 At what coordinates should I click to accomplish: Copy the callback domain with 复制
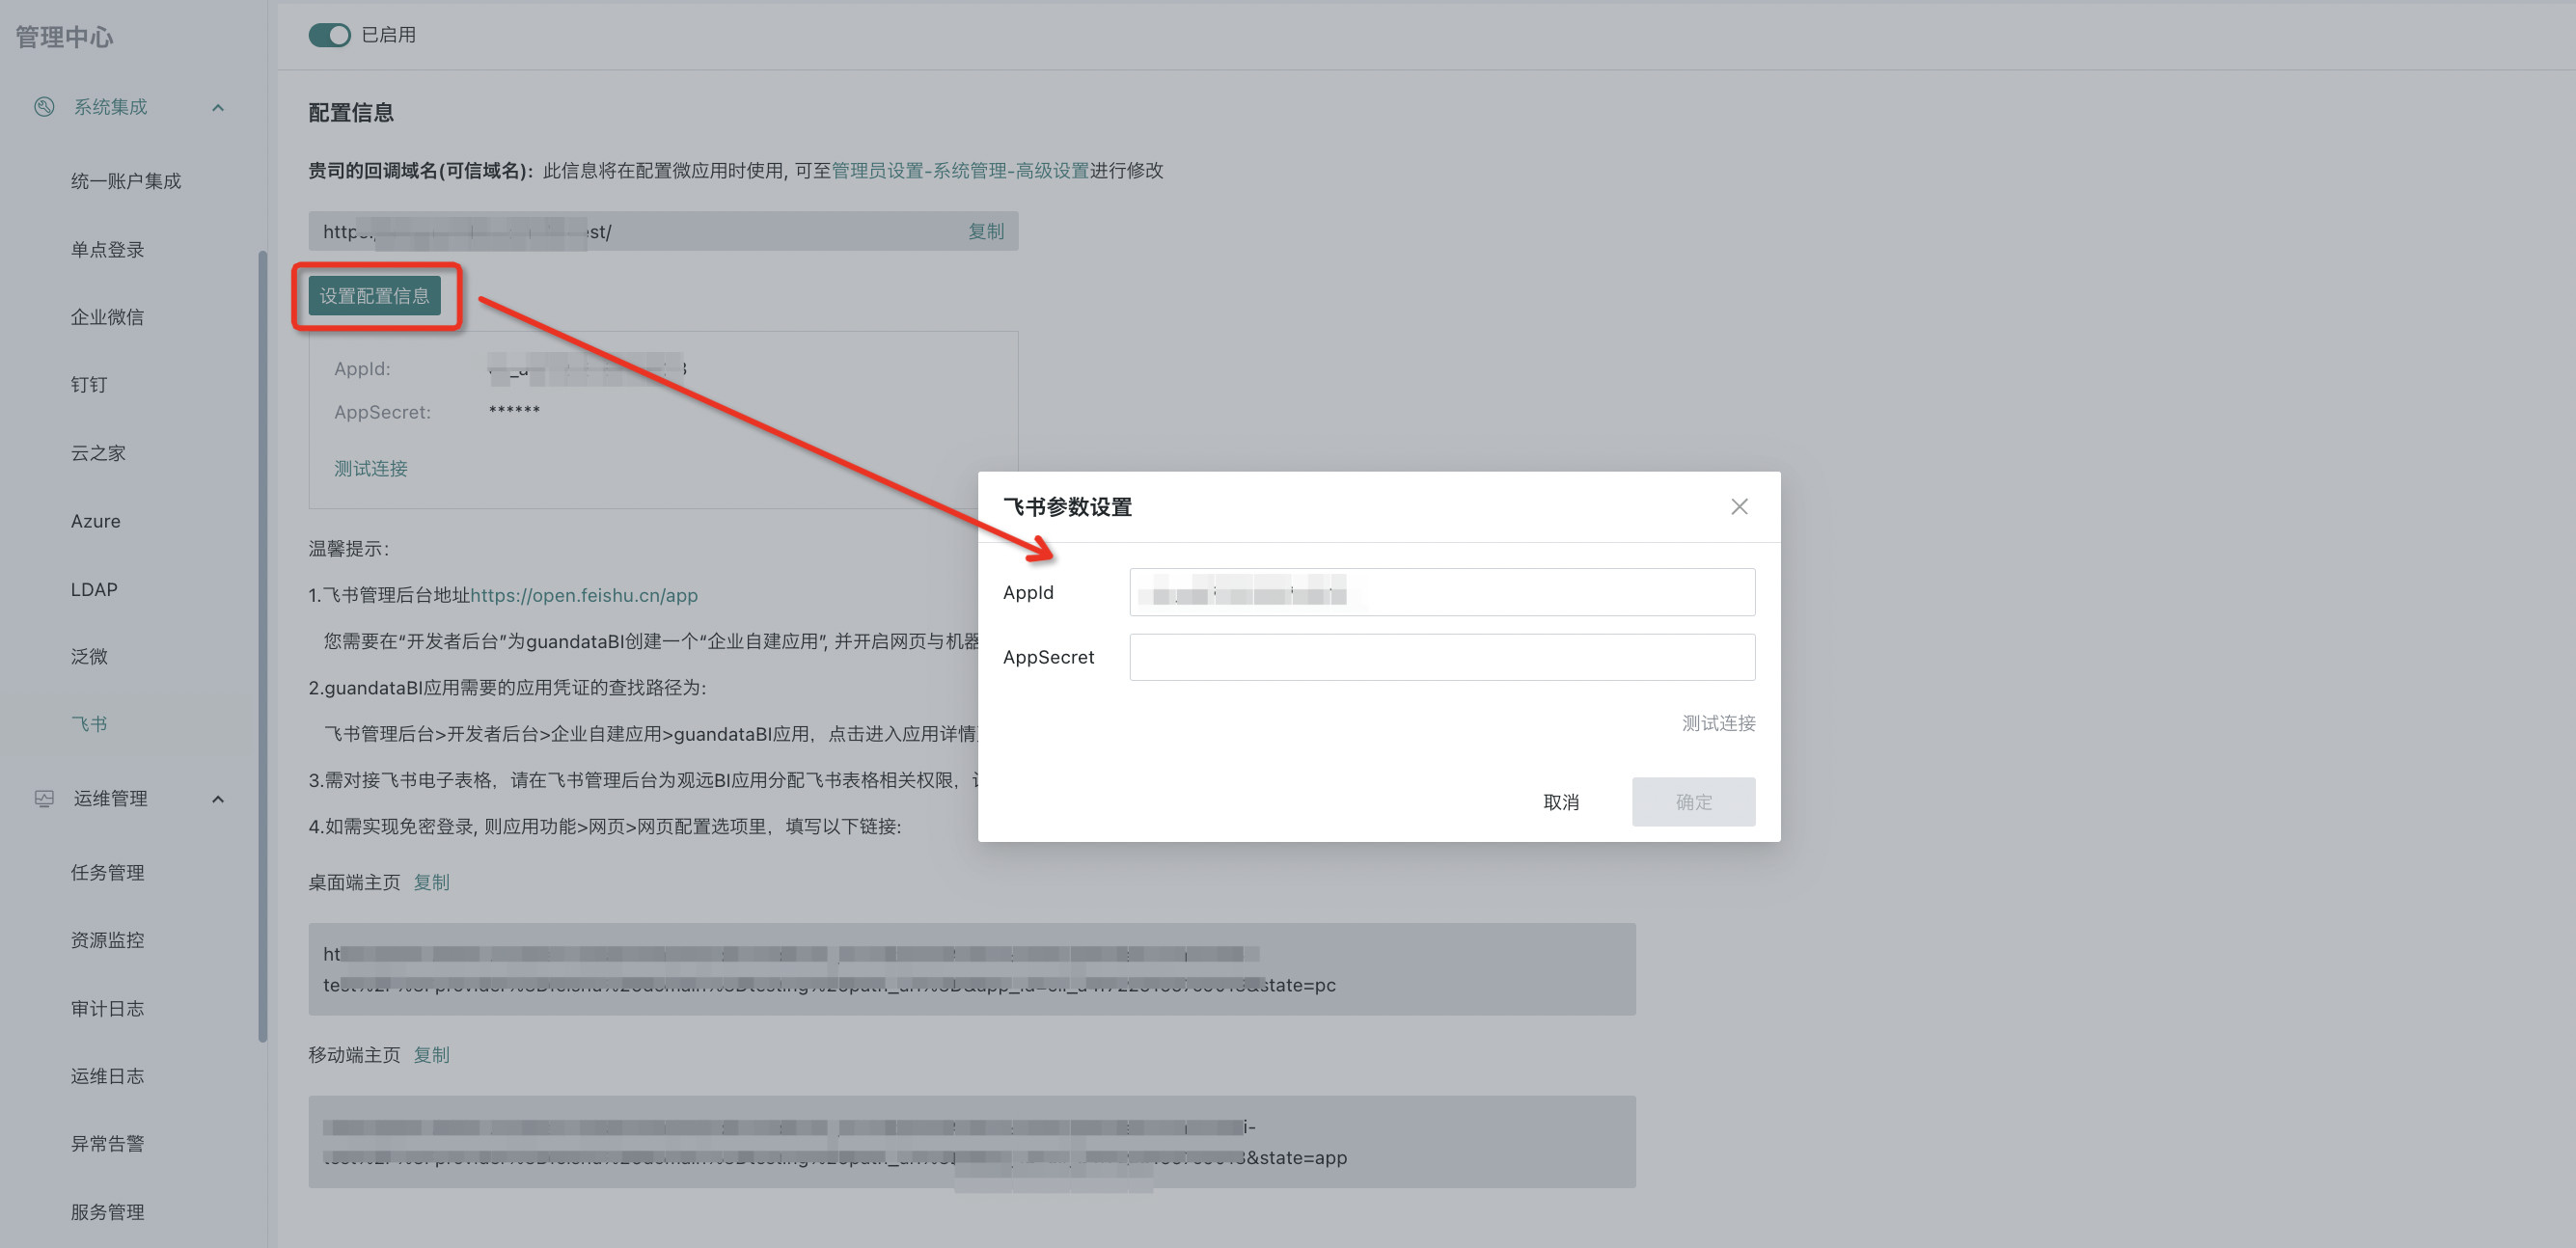click(985, 231)
